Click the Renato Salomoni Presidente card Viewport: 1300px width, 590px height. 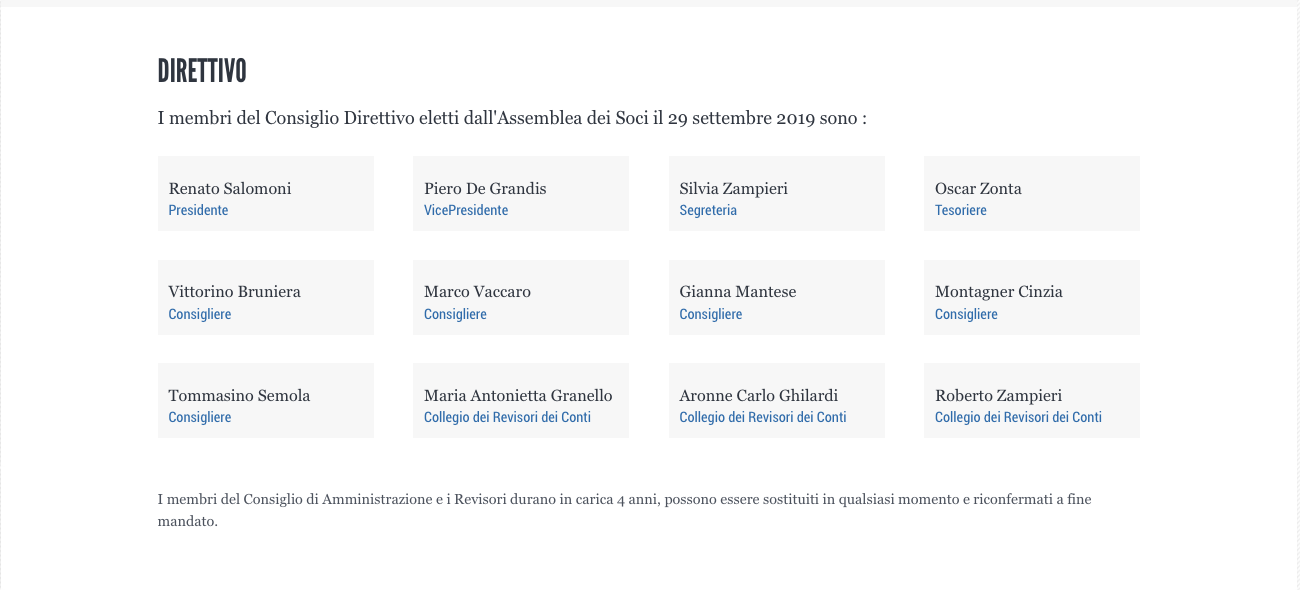click(266, 193)
